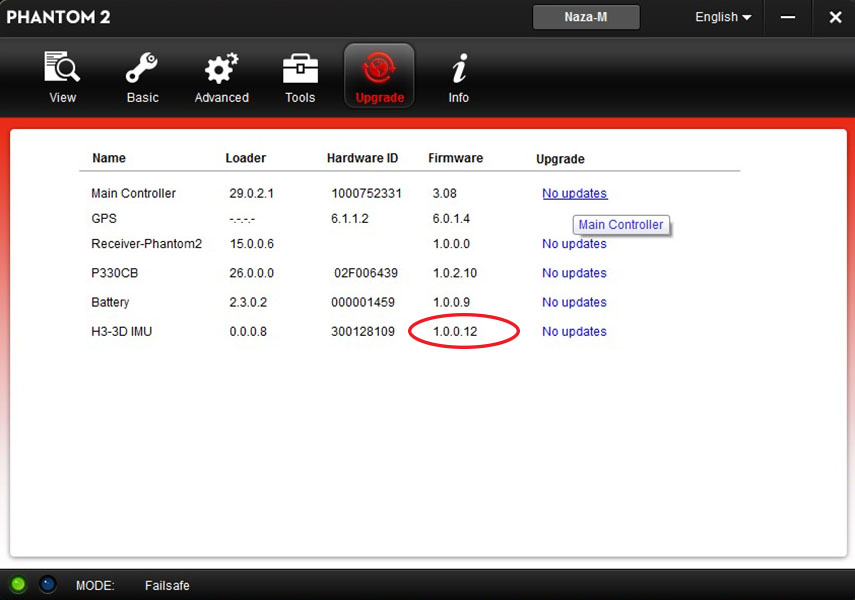Click the Name column header

(x=109, y=158)
